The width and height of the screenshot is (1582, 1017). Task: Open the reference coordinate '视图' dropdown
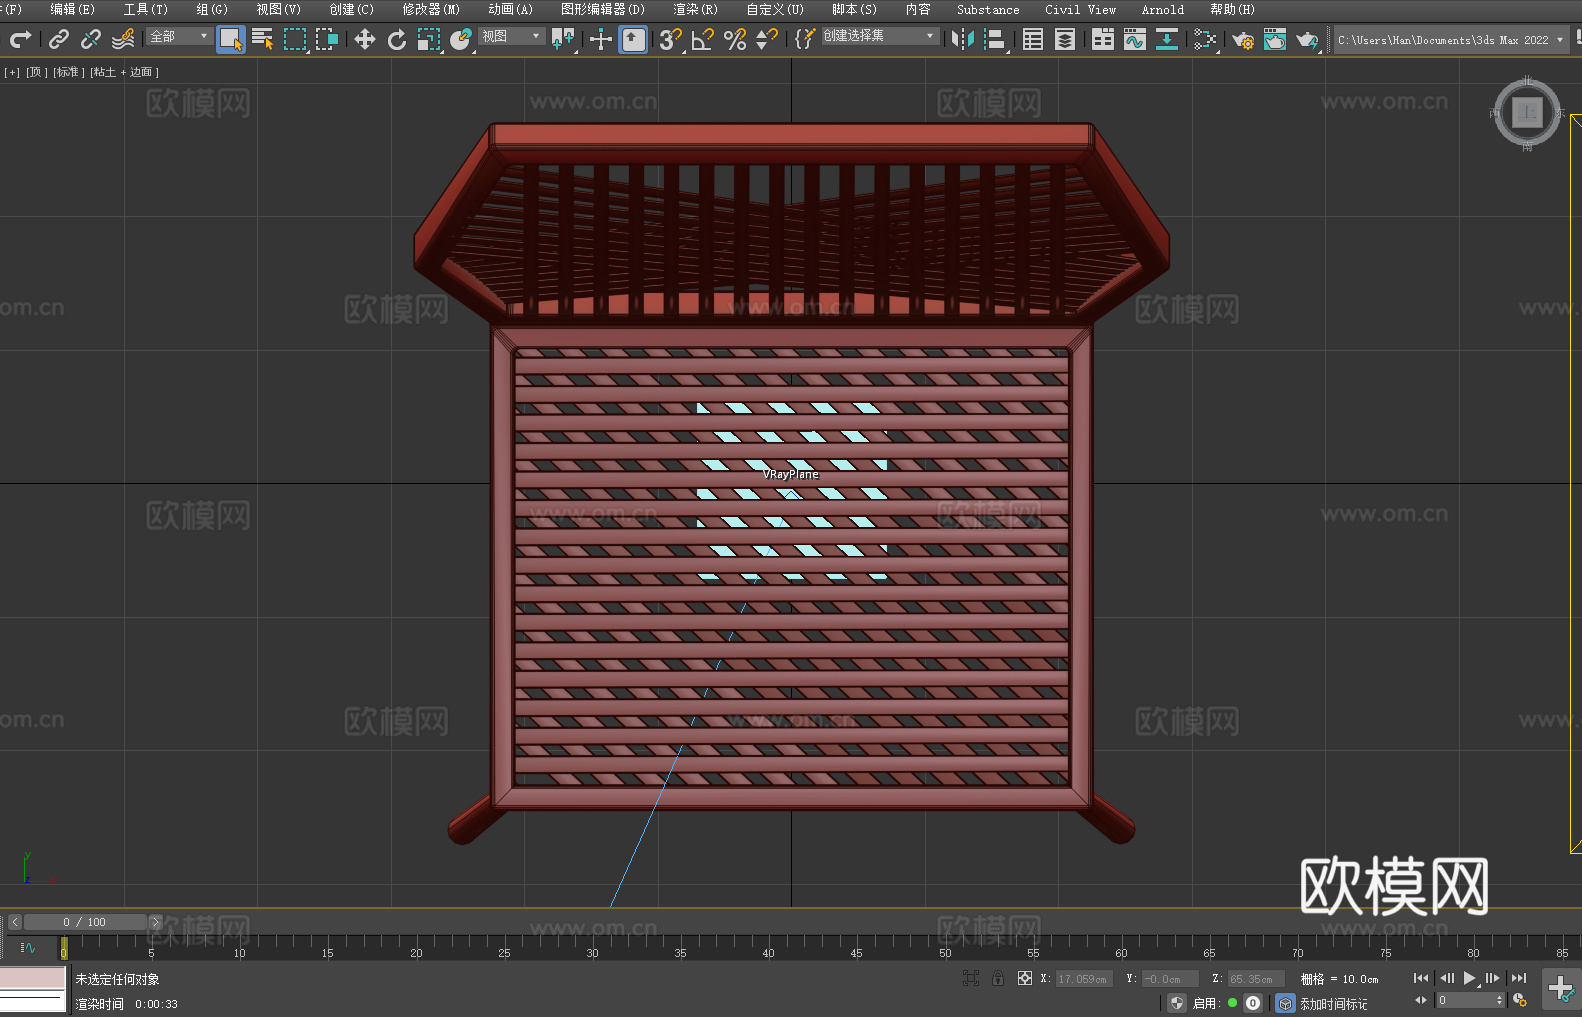pyautogui.click(x=511, y=36)
